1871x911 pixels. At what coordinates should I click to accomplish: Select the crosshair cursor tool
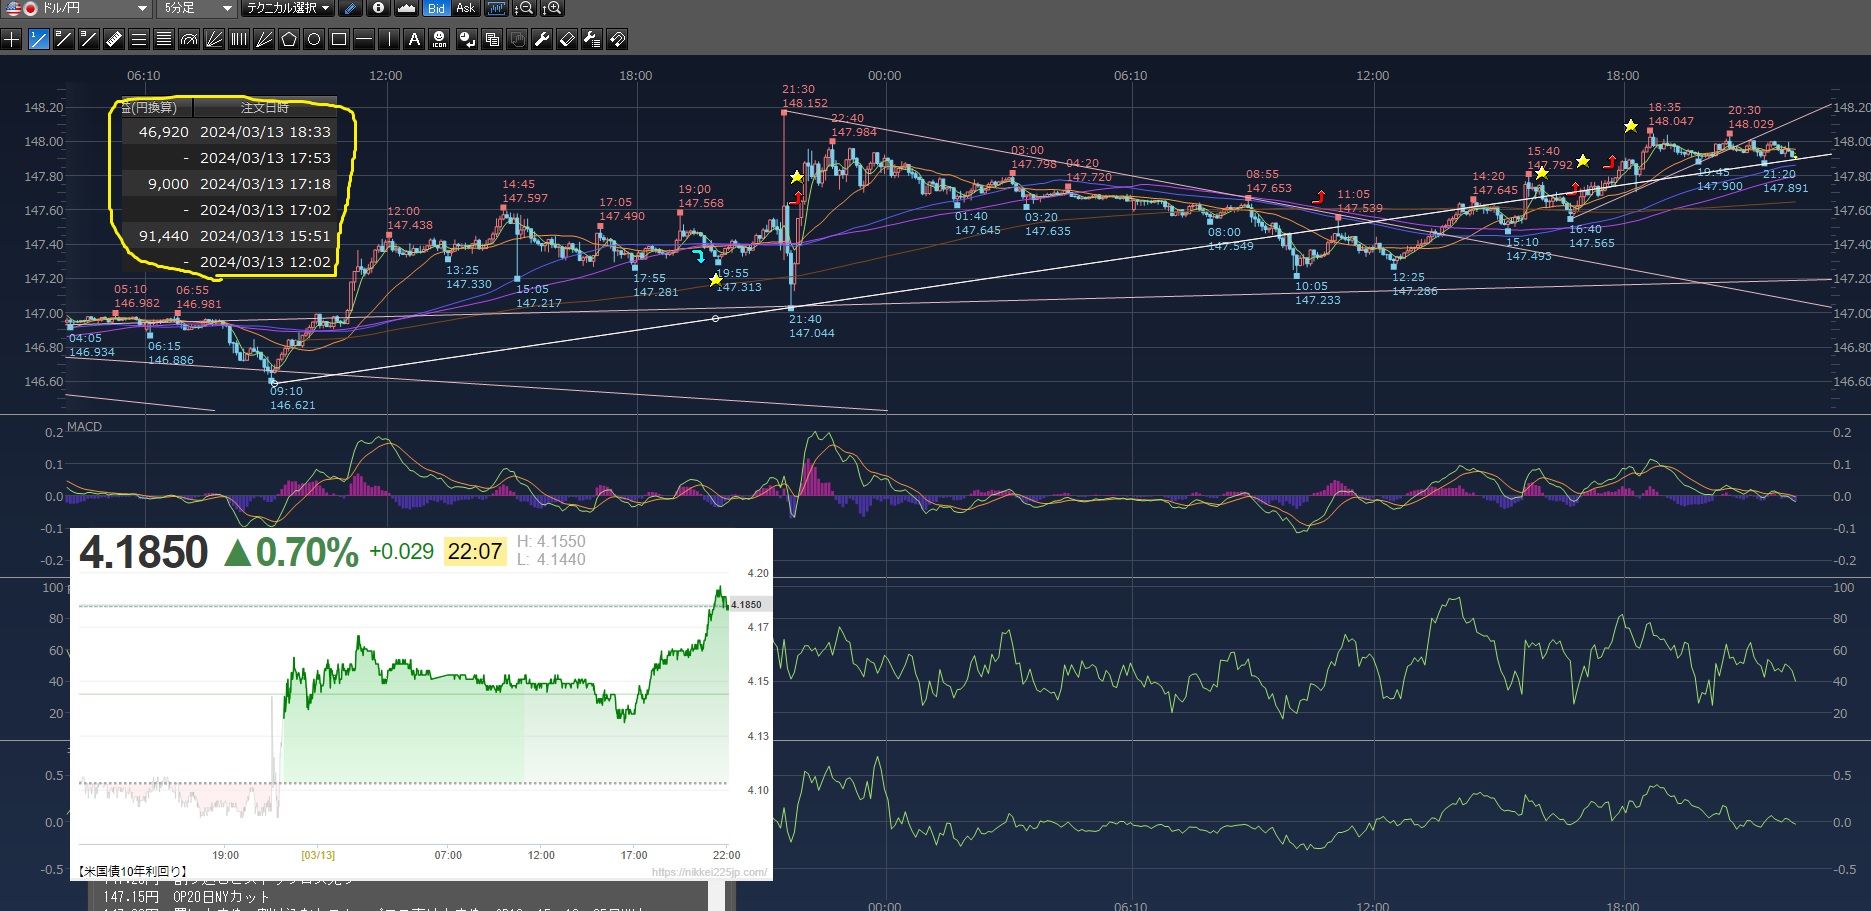(12, 40)
